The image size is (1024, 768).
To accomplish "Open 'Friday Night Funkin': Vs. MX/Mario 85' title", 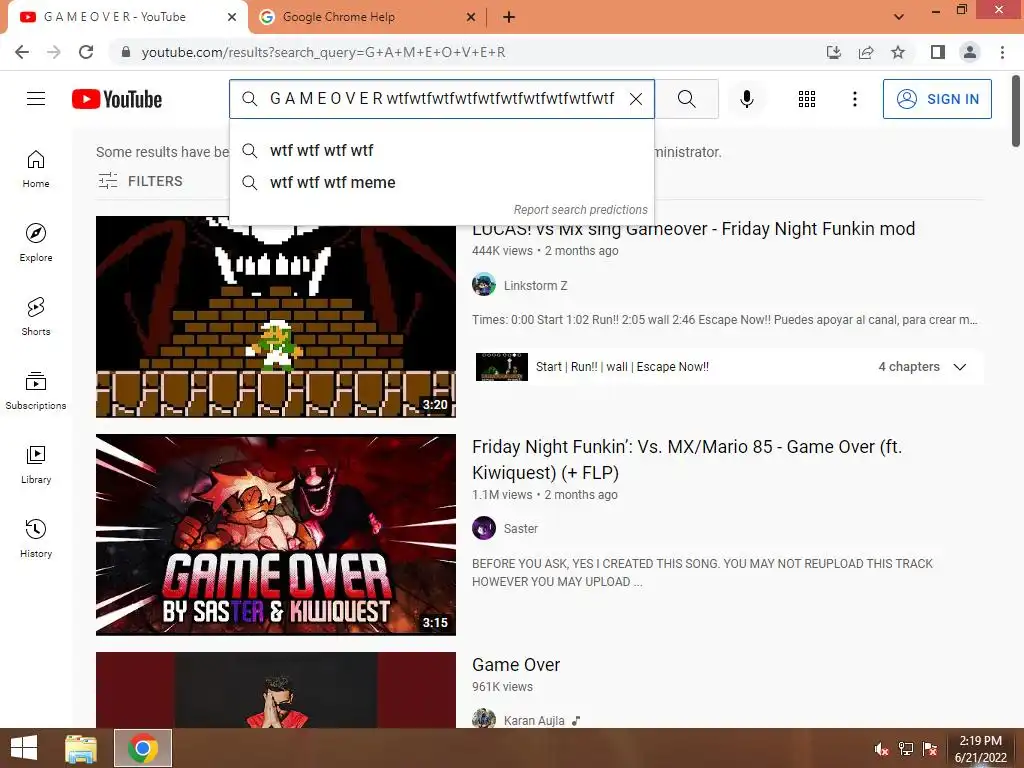I will click(687, 460).
